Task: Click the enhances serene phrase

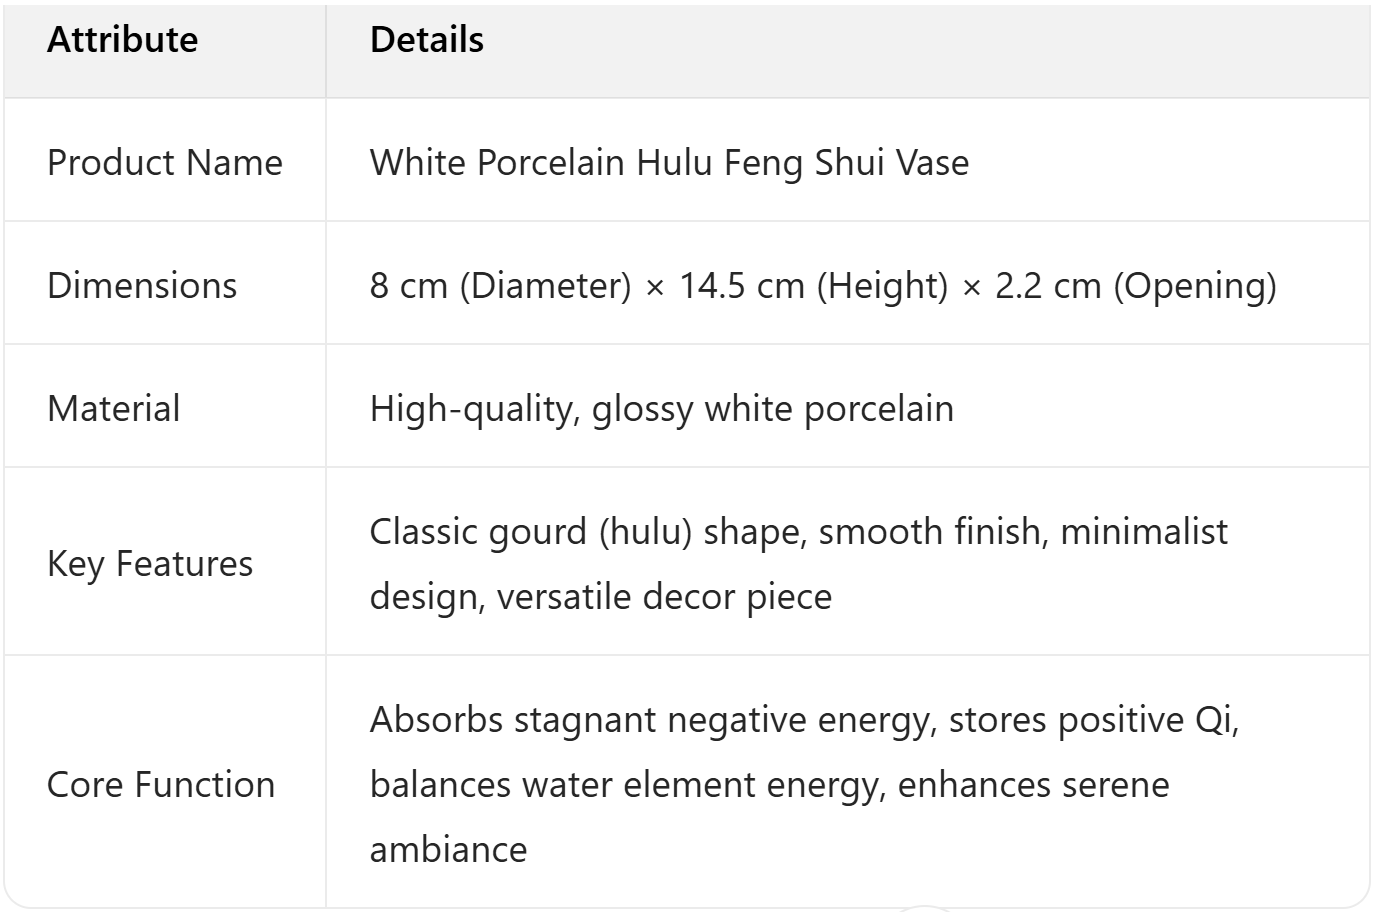Action: [x=1033, y=785]
